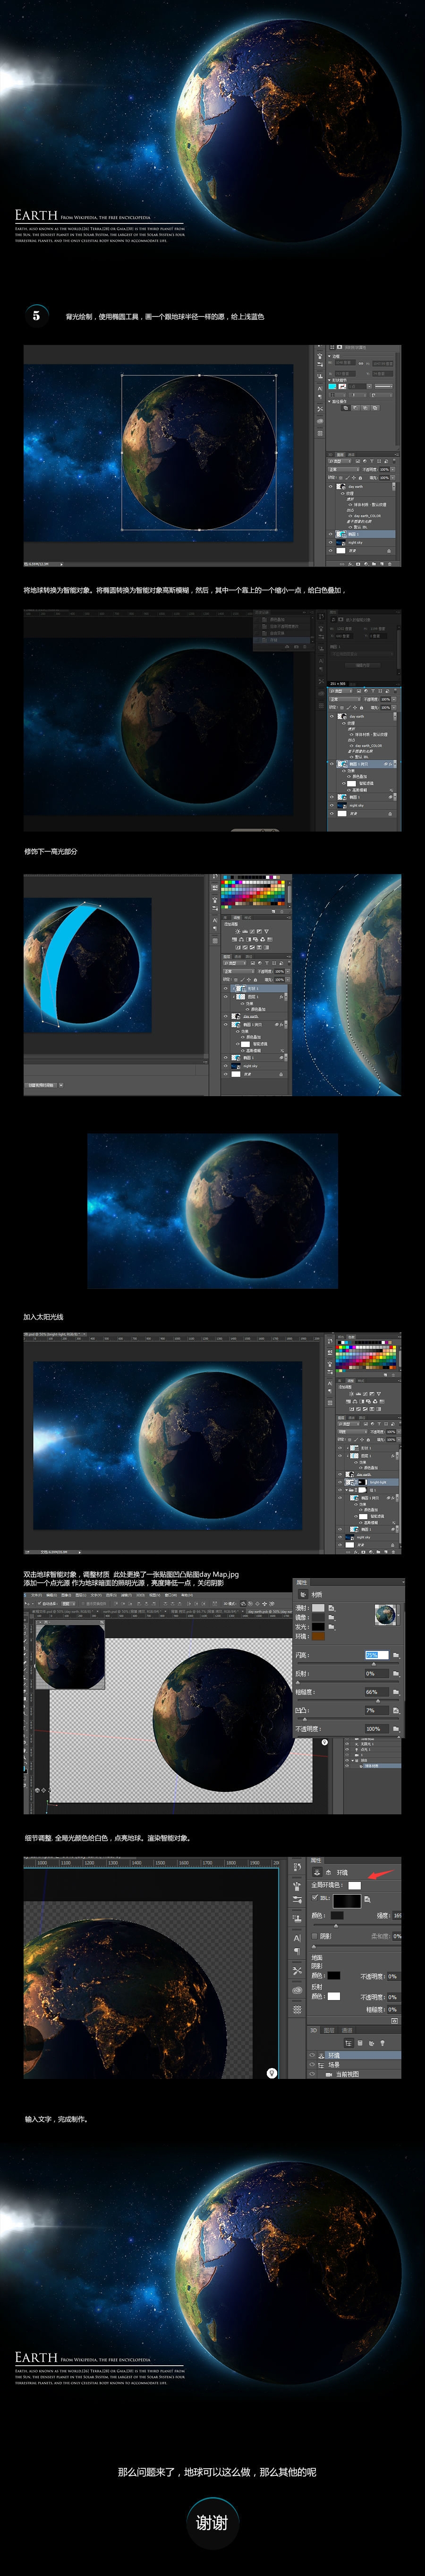This screenshot has height=2576, width=425.
Task: Click the 材质 material icon in Properties header
Action: coord(303,1595)
